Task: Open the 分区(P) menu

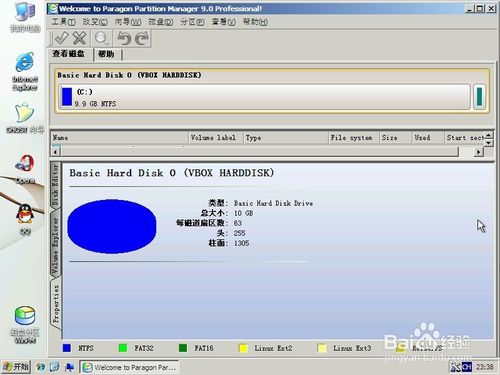Action: (192, 22)
